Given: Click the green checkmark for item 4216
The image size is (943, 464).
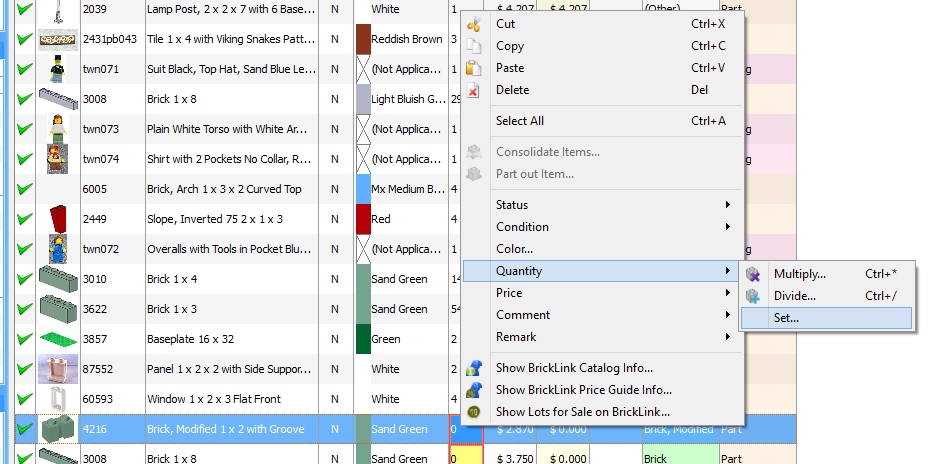Looking at the screenshot, I should pos(25,429).
